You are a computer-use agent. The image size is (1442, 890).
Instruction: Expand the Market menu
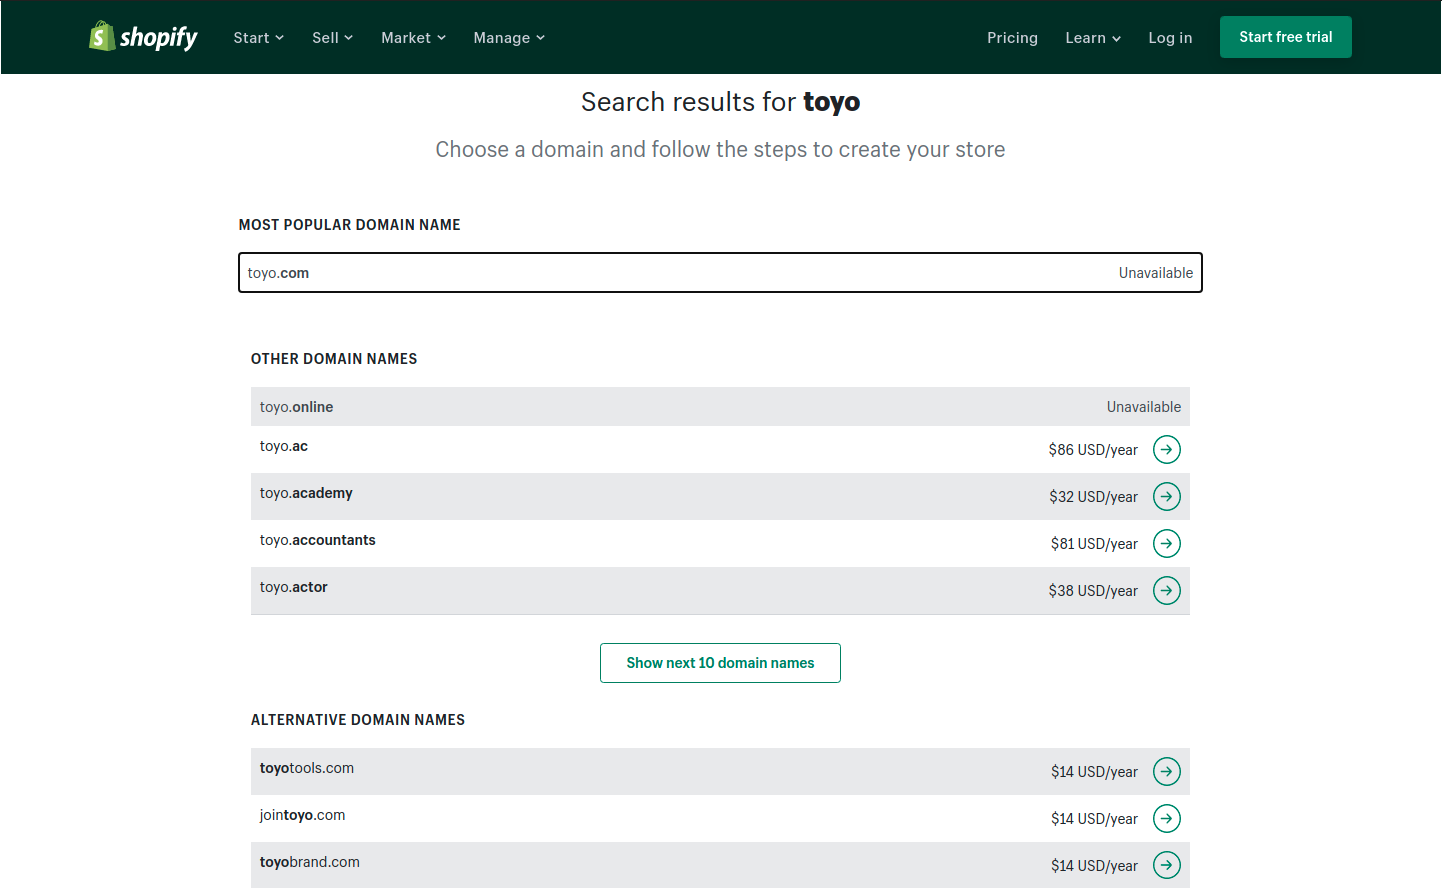coord(414,38)
